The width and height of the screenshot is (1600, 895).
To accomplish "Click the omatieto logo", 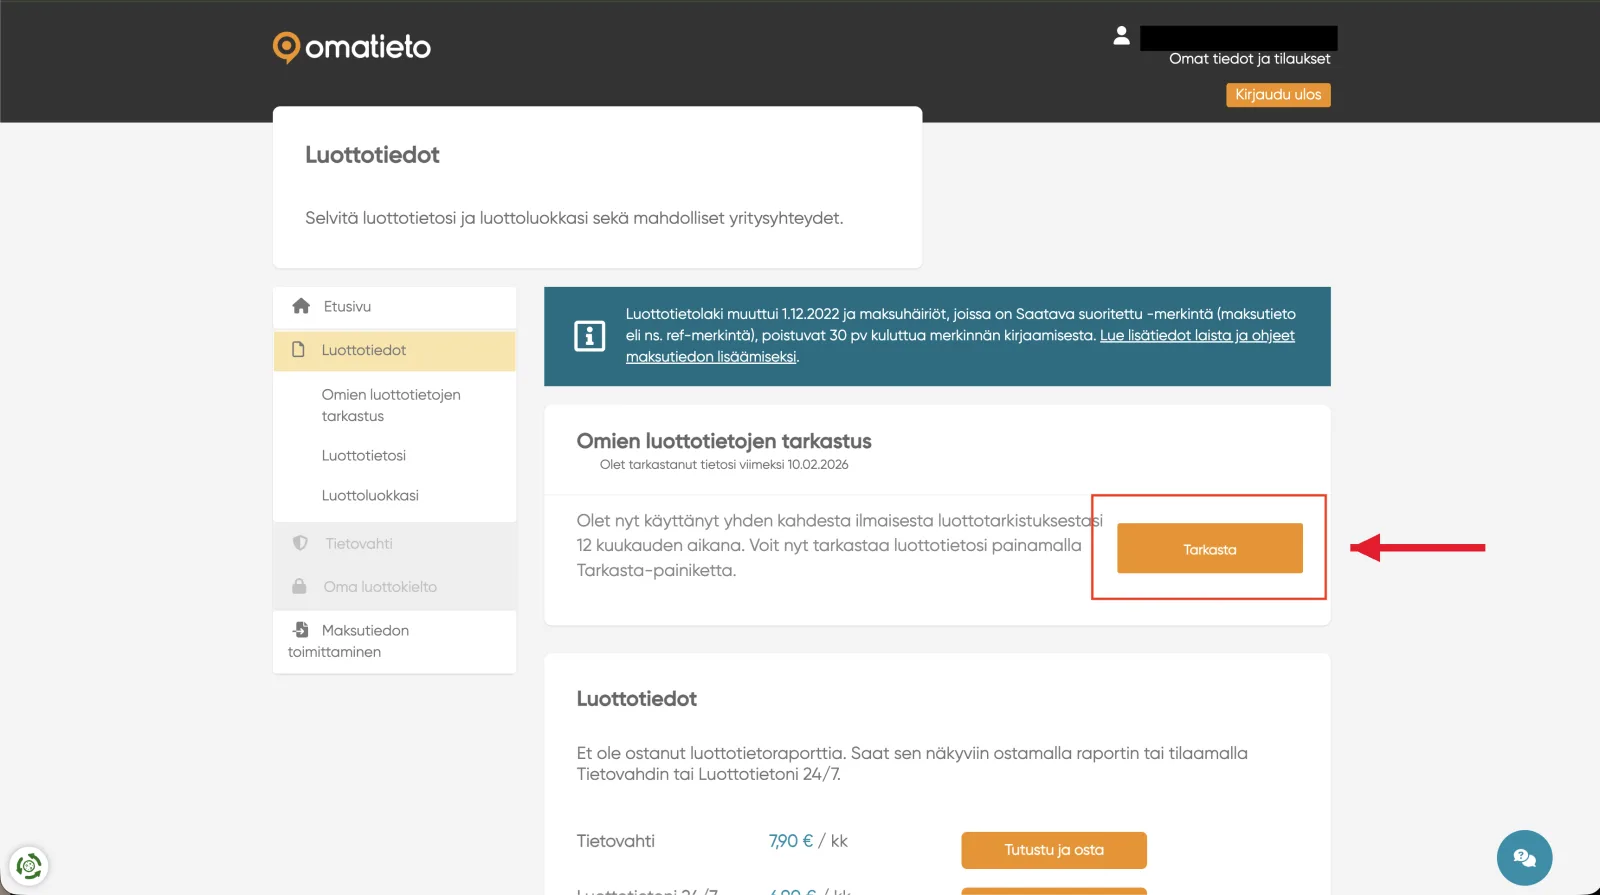I will [x=352, y=47].
